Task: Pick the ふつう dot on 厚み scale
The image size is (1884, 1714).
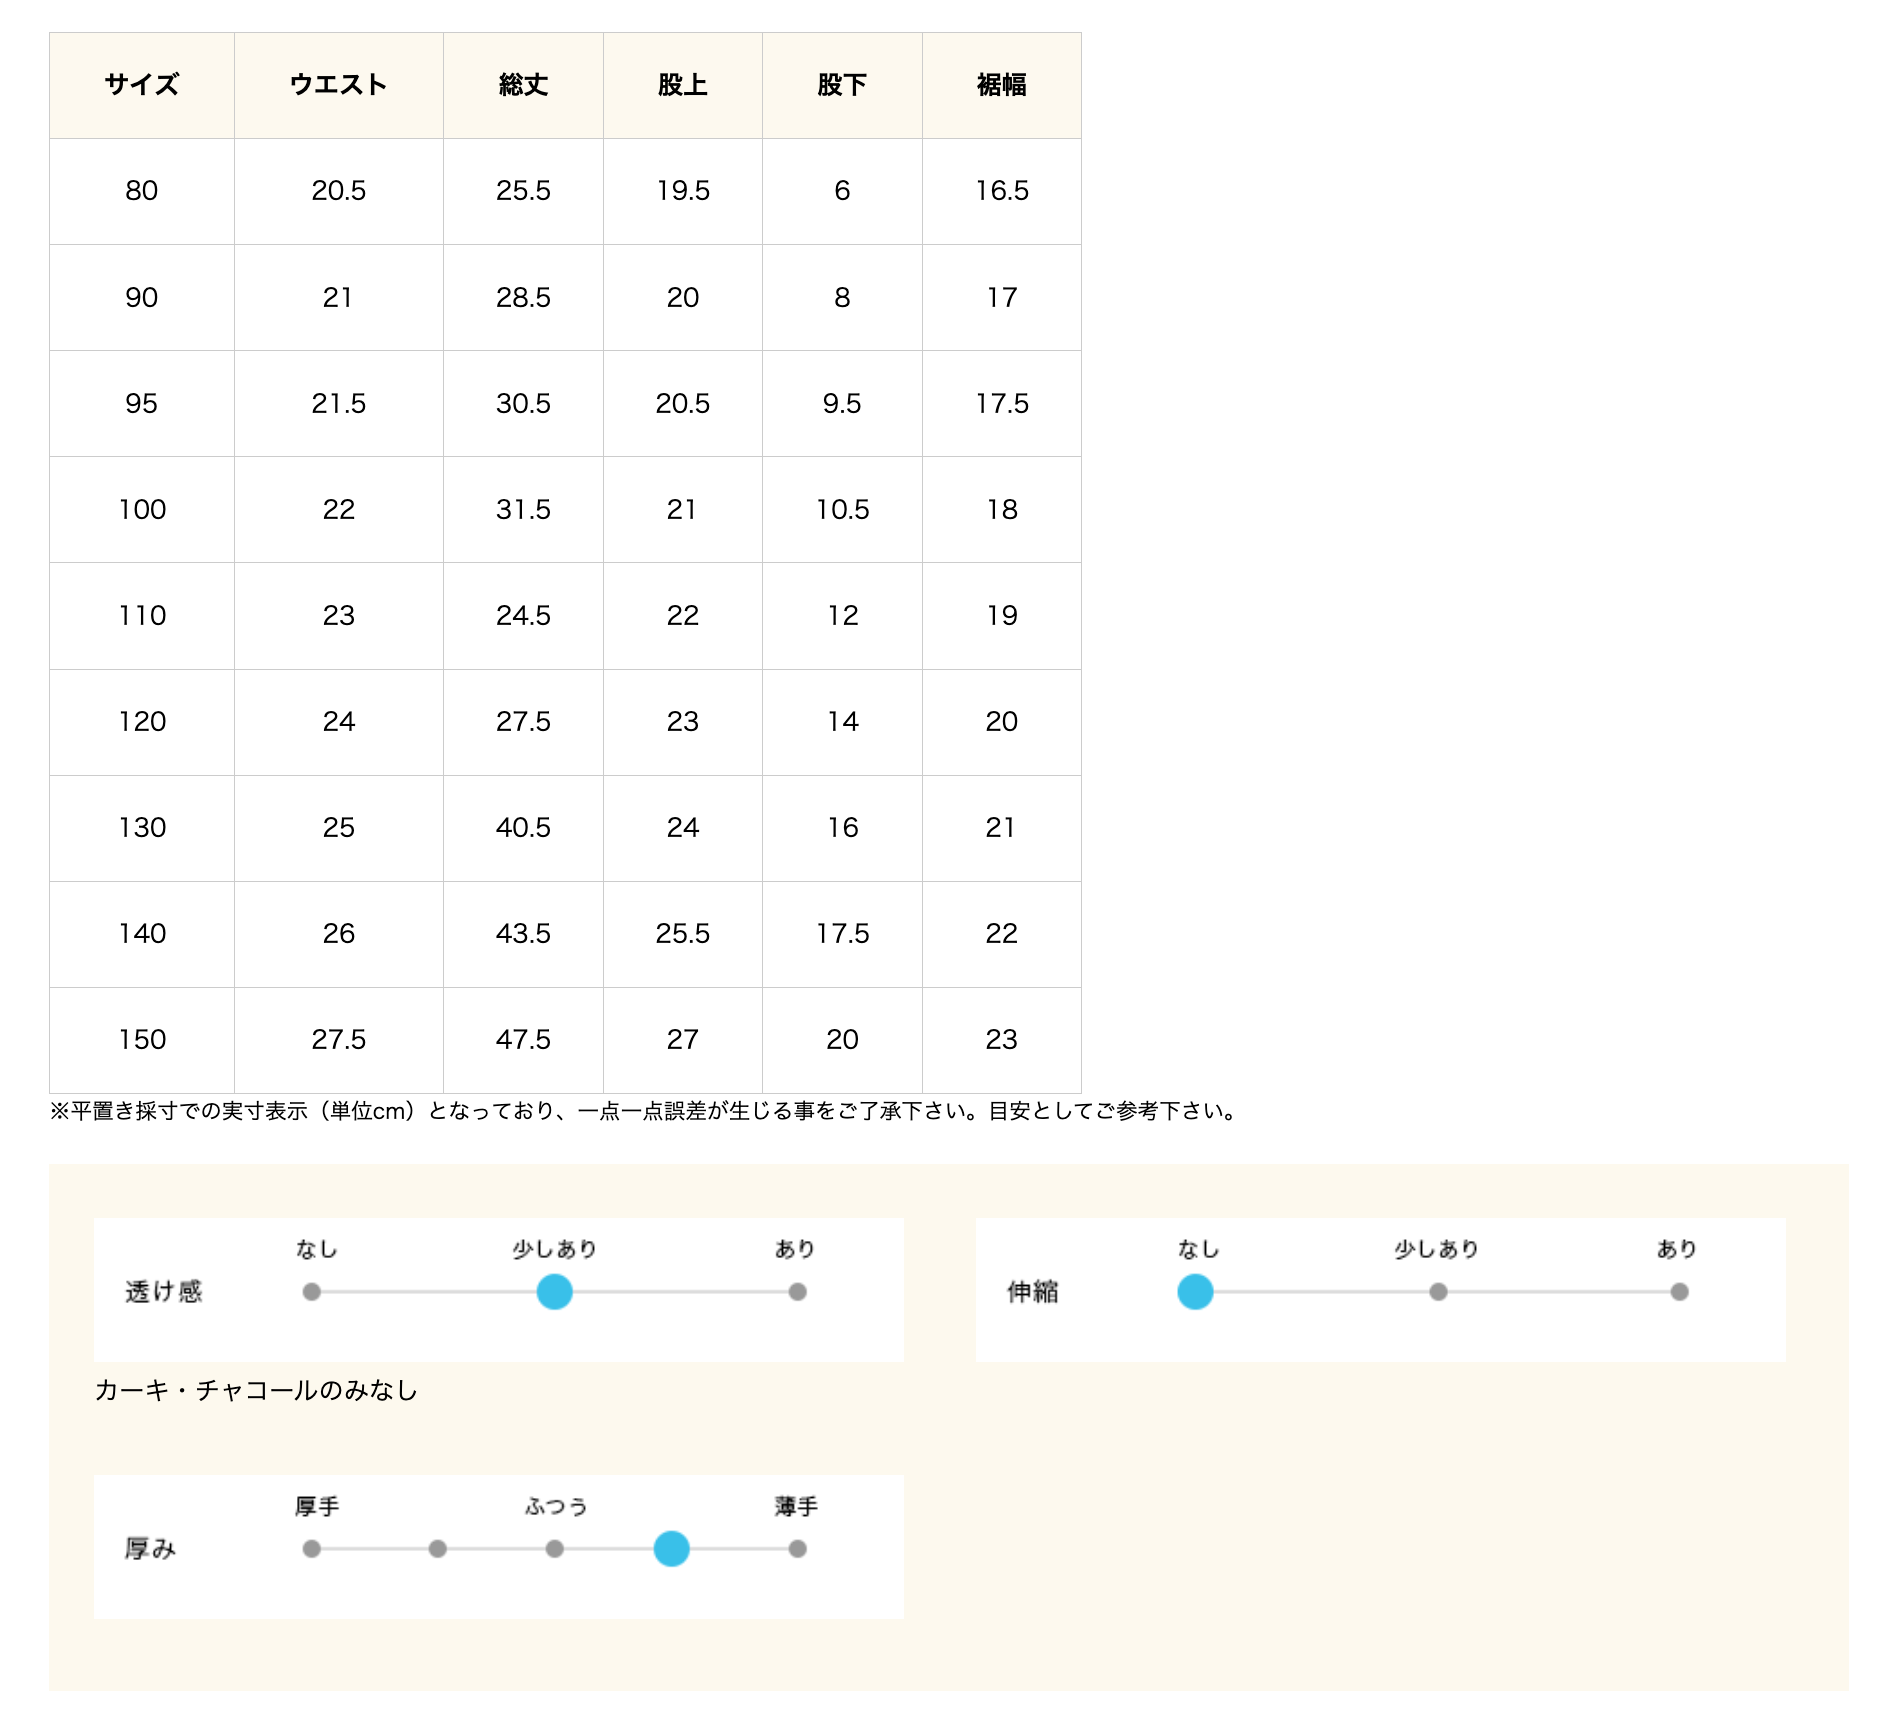Action: click(554, 1549)
